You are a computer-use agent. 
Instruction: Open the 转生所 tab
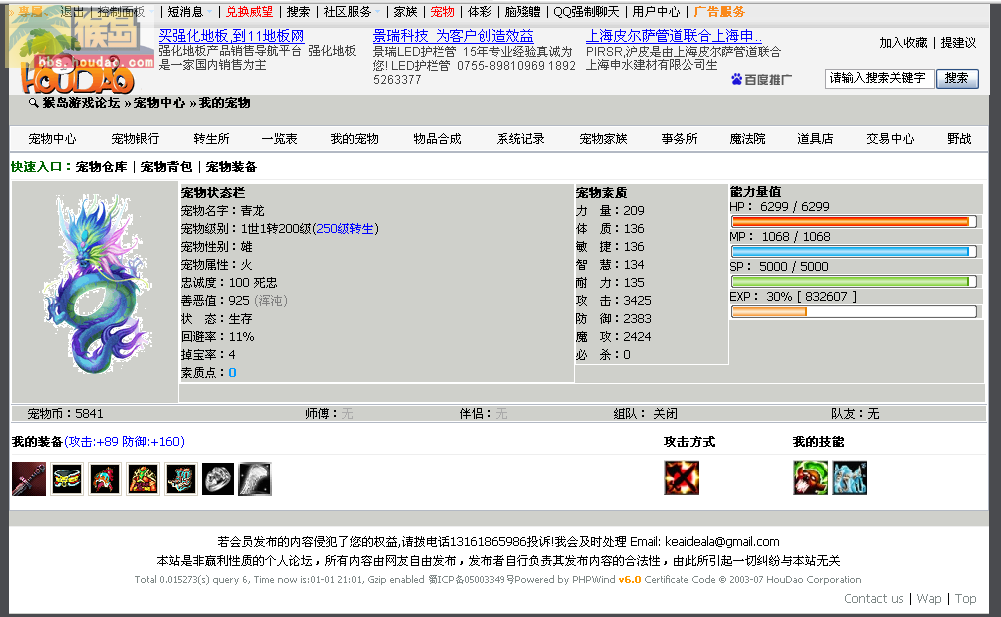click(x=211, y=139)
